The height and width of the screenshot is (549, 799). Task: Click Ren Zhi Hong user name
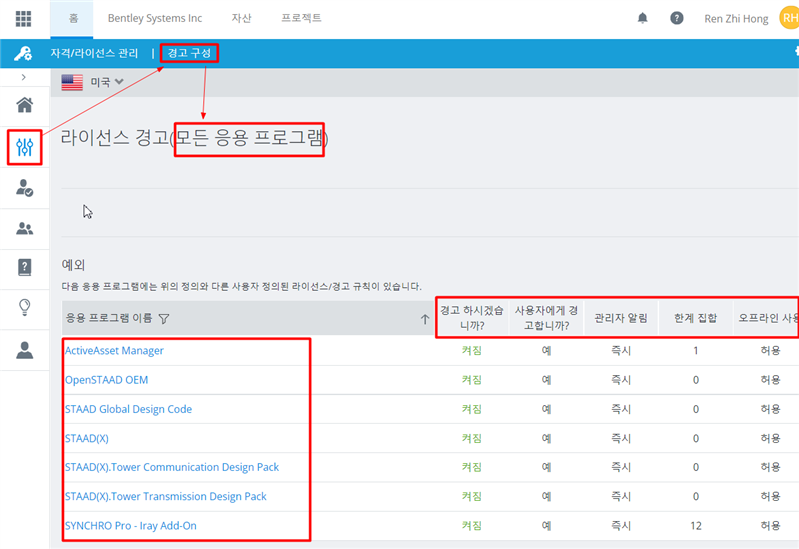click(x=736, y=19)
